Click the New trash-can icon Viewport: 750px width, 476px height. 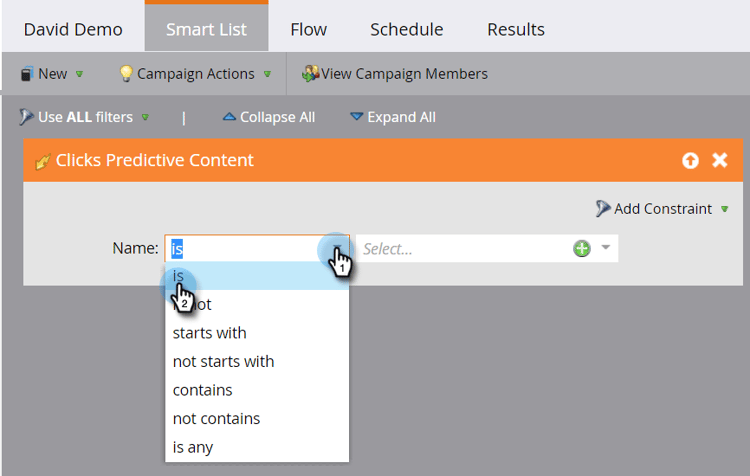27,74
